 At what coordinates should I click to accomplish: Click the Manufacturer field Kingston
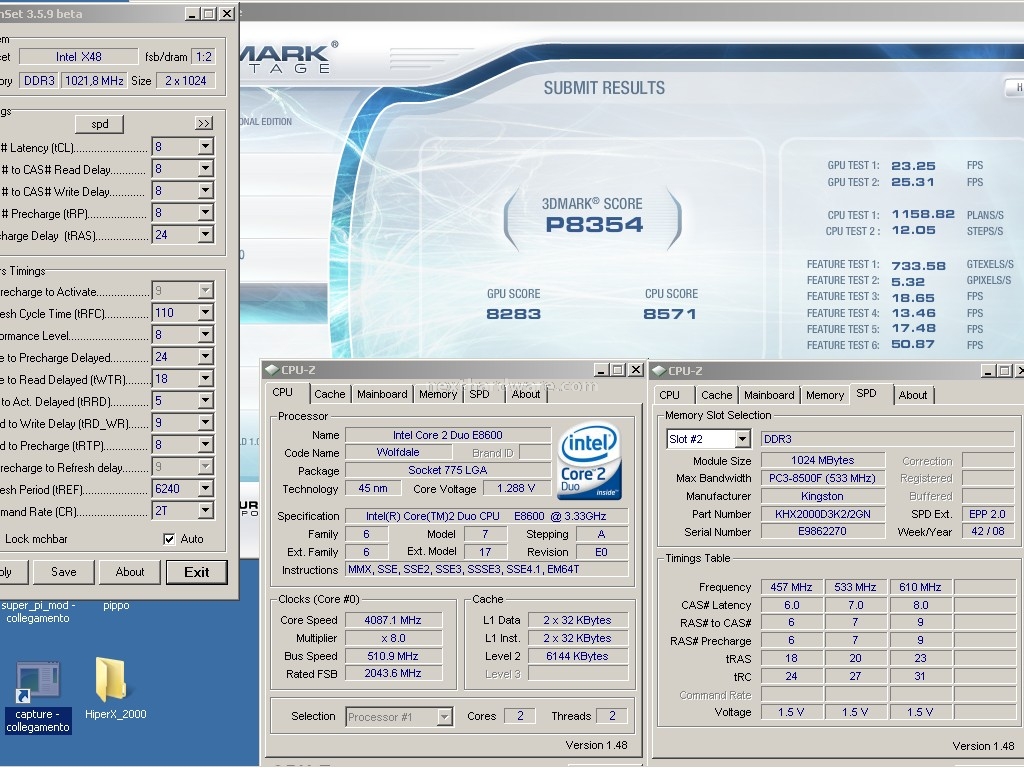coord(822,496)
